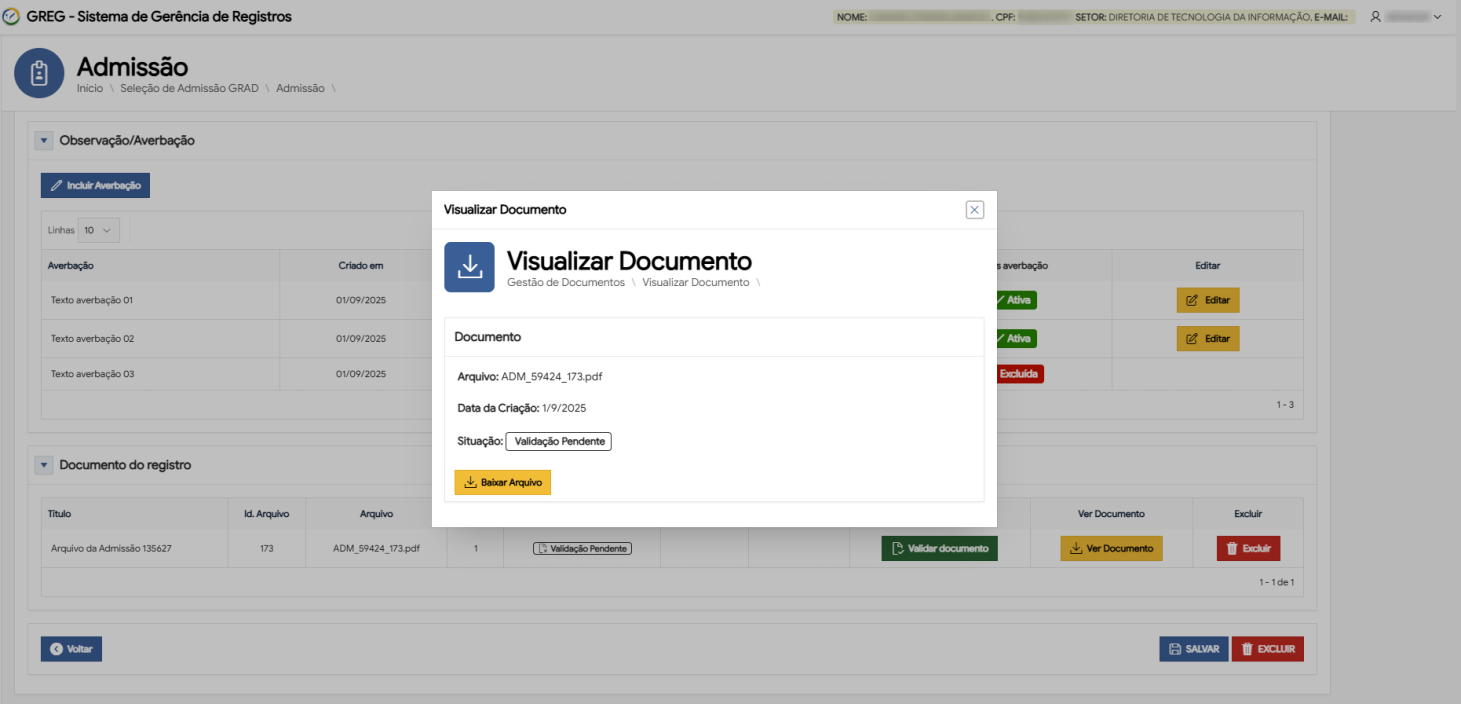Click the Voltar back button
This screenshot has height=704, width=1461.
pos(71,649)
